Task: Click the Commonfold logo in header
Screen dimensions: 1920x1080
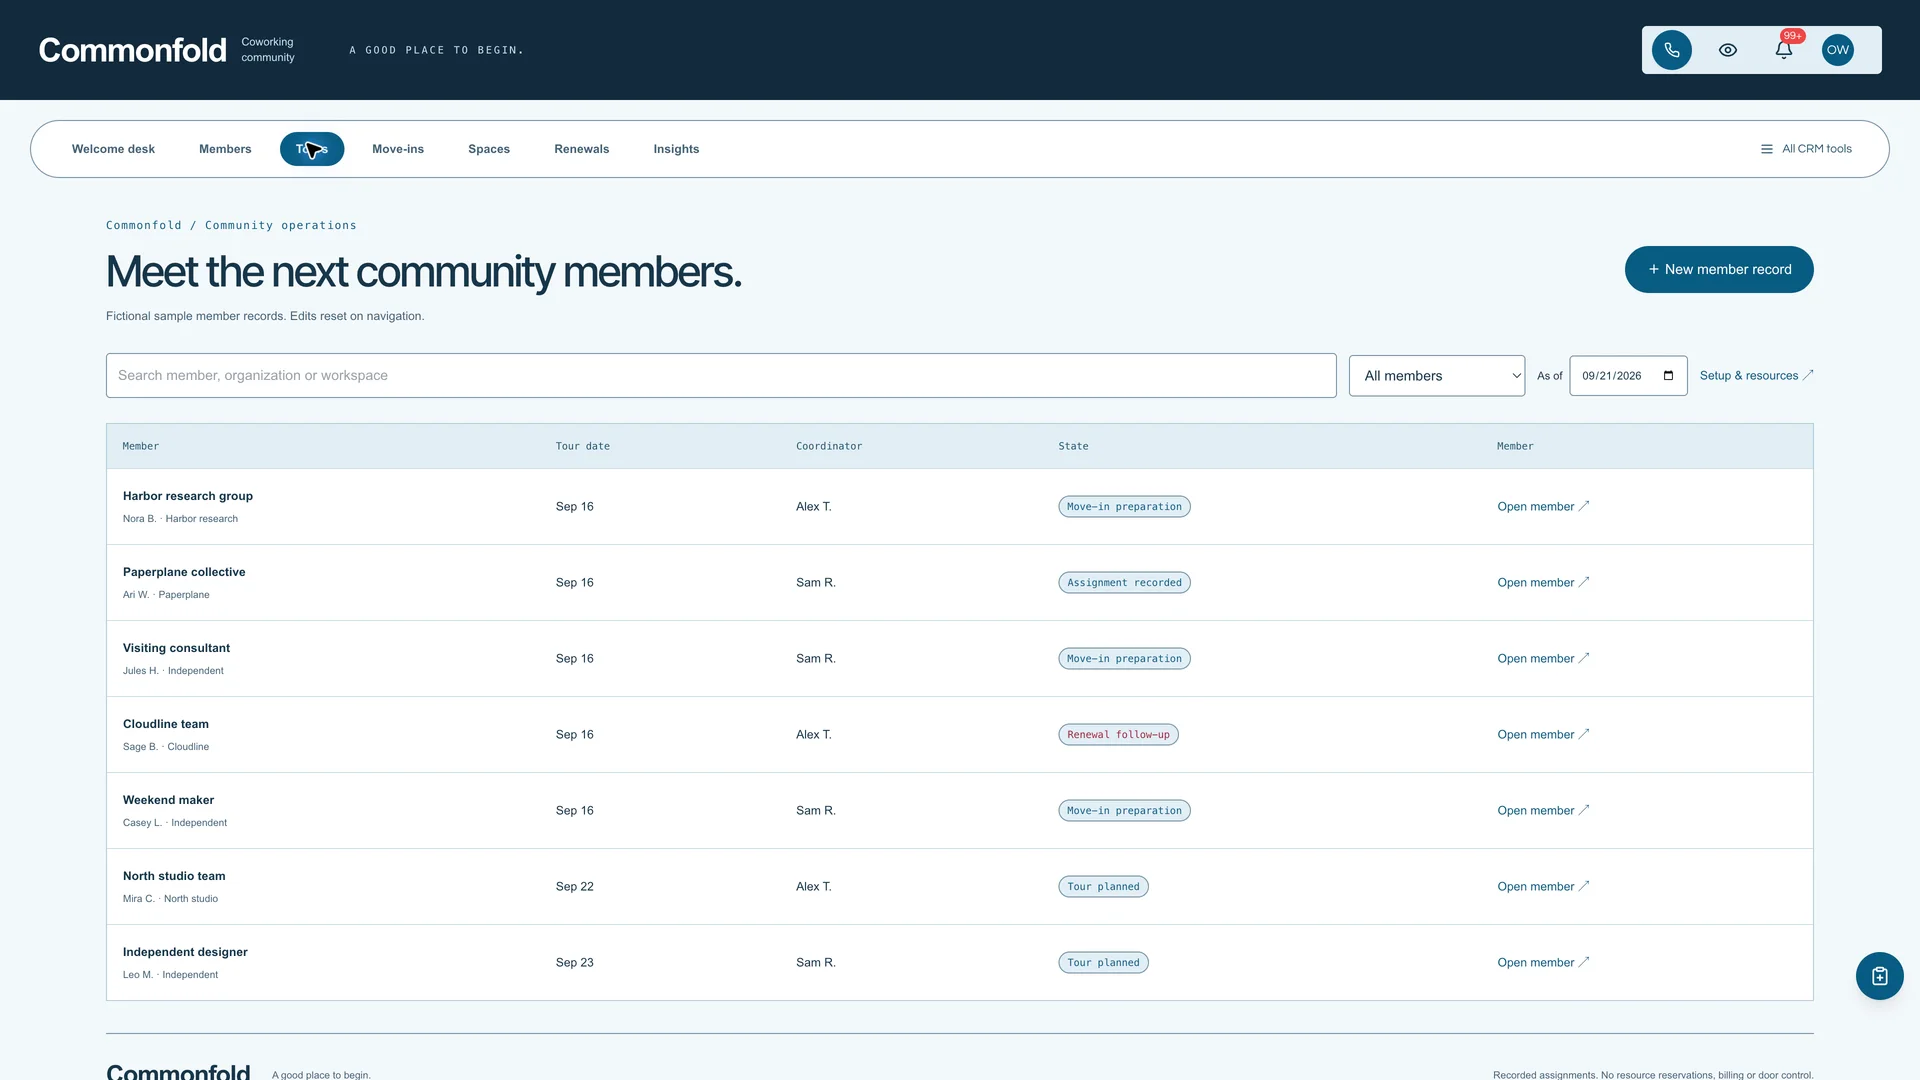Action: (x=132, y=50)
